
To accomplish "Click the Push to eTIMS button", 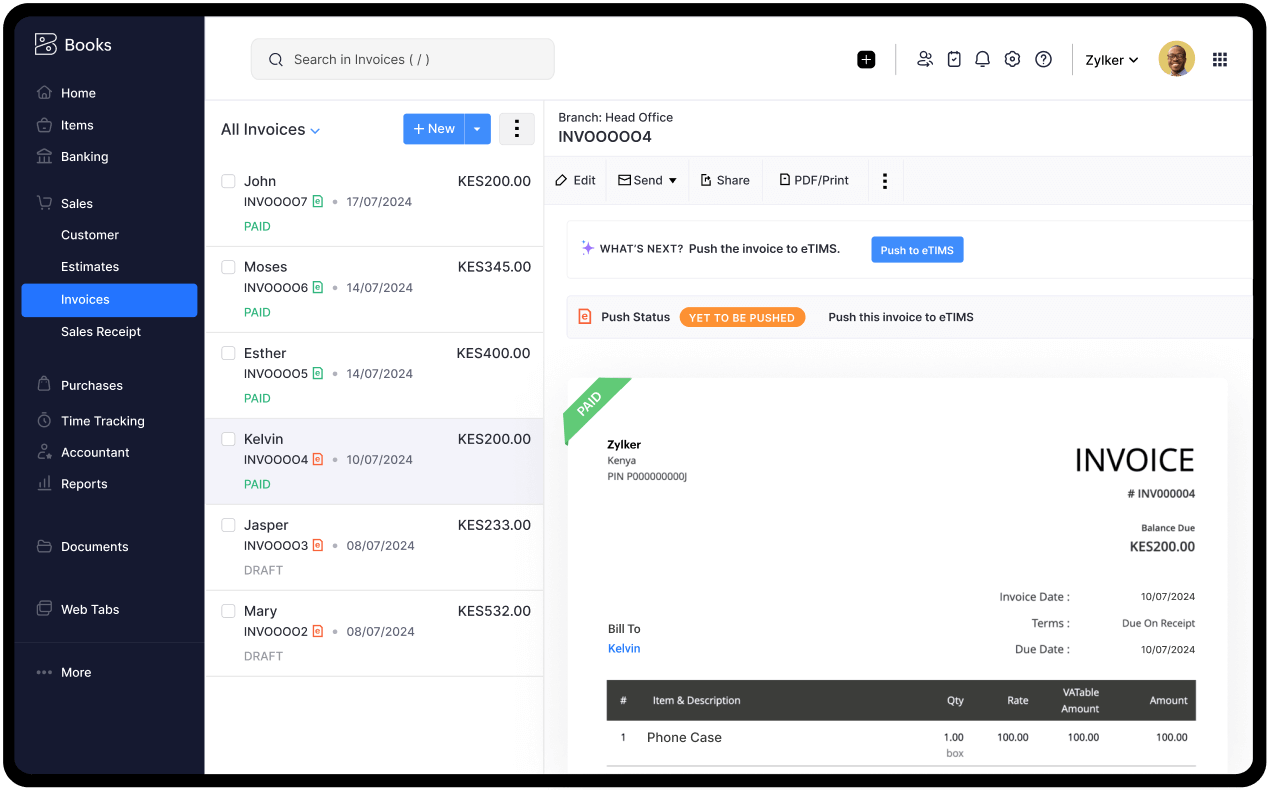I will point(917,249).
